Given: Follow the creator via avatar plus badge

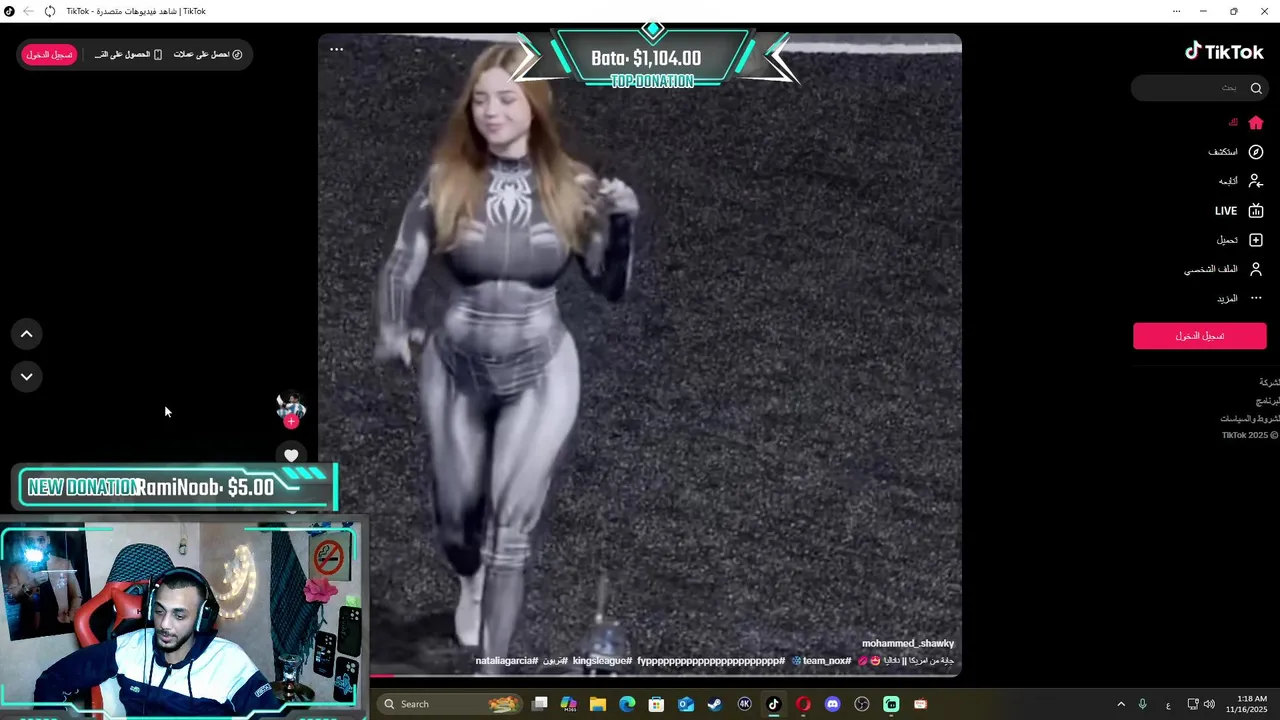Looking at the screenshot, I should pyautogui.click(x=291, y=422).
